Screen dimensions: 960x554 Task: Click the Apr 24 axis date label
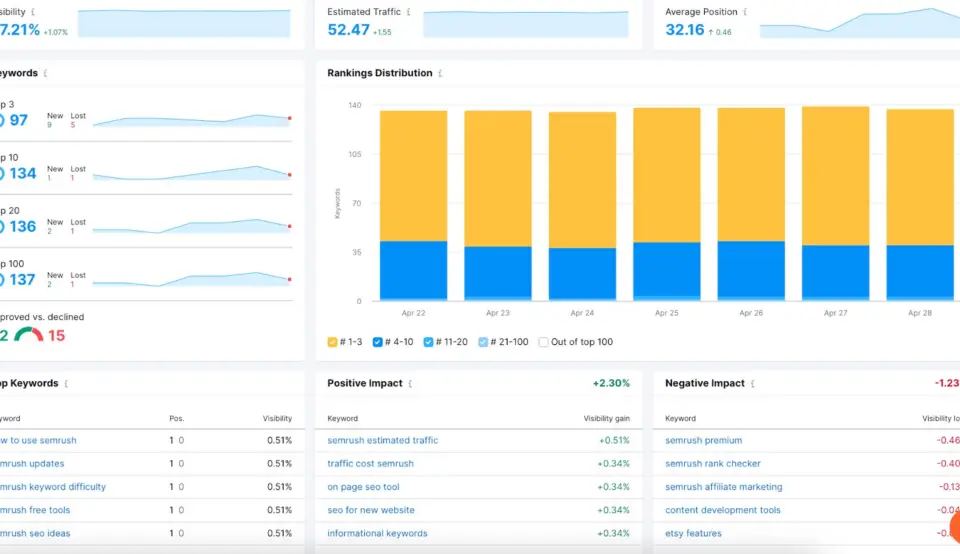coord(582,313)
